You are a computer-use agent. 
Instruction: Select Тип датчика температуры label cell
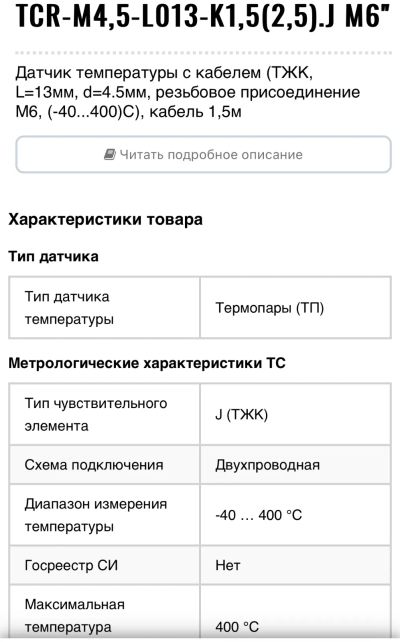tap(104, 307)
